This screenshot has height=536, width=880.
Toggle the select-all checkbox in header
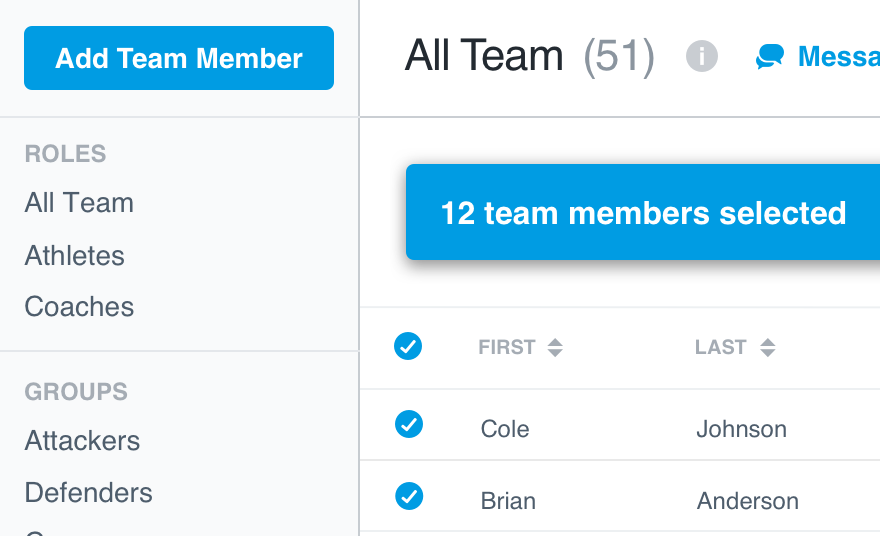coord(408,346)
